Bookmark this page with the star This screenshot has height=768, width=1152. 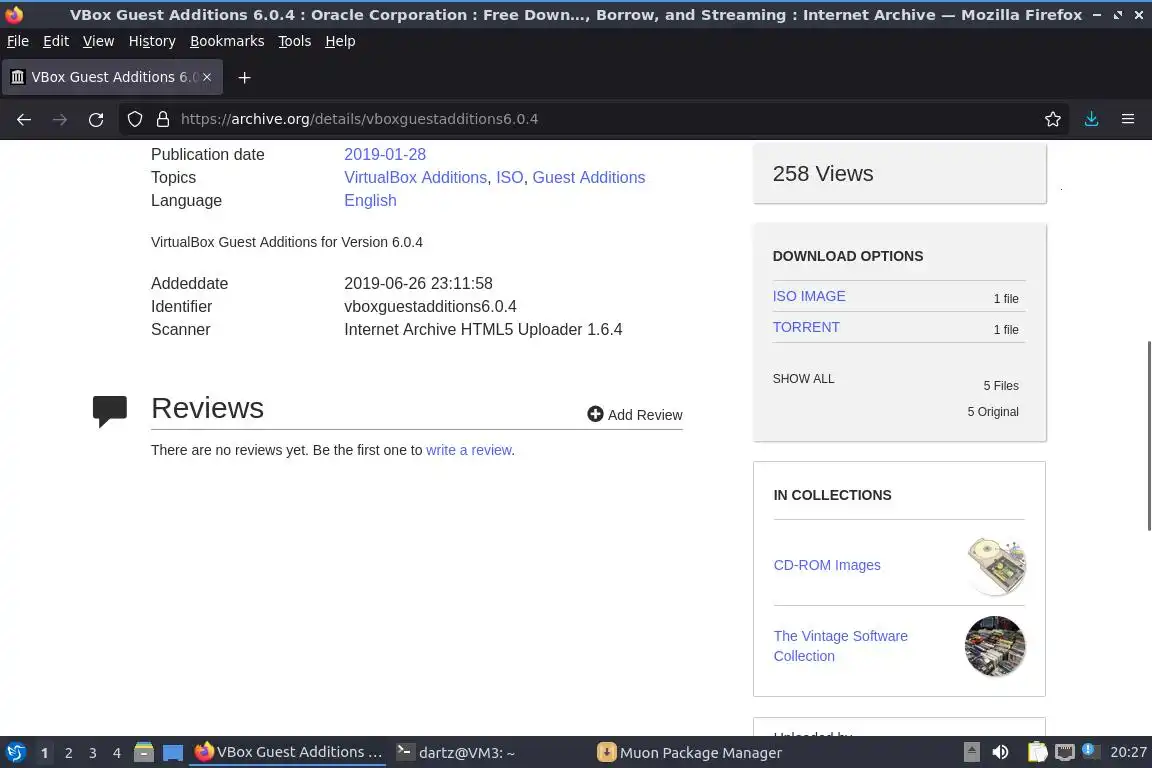1053,119
